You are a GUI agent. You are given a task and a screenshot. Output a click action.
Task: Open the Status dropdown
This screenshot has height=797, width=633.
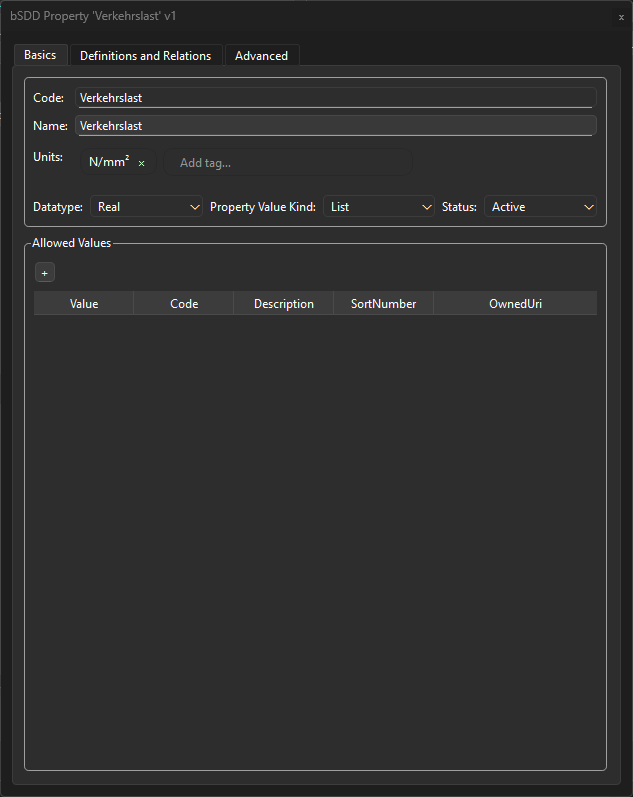point(541,207)
